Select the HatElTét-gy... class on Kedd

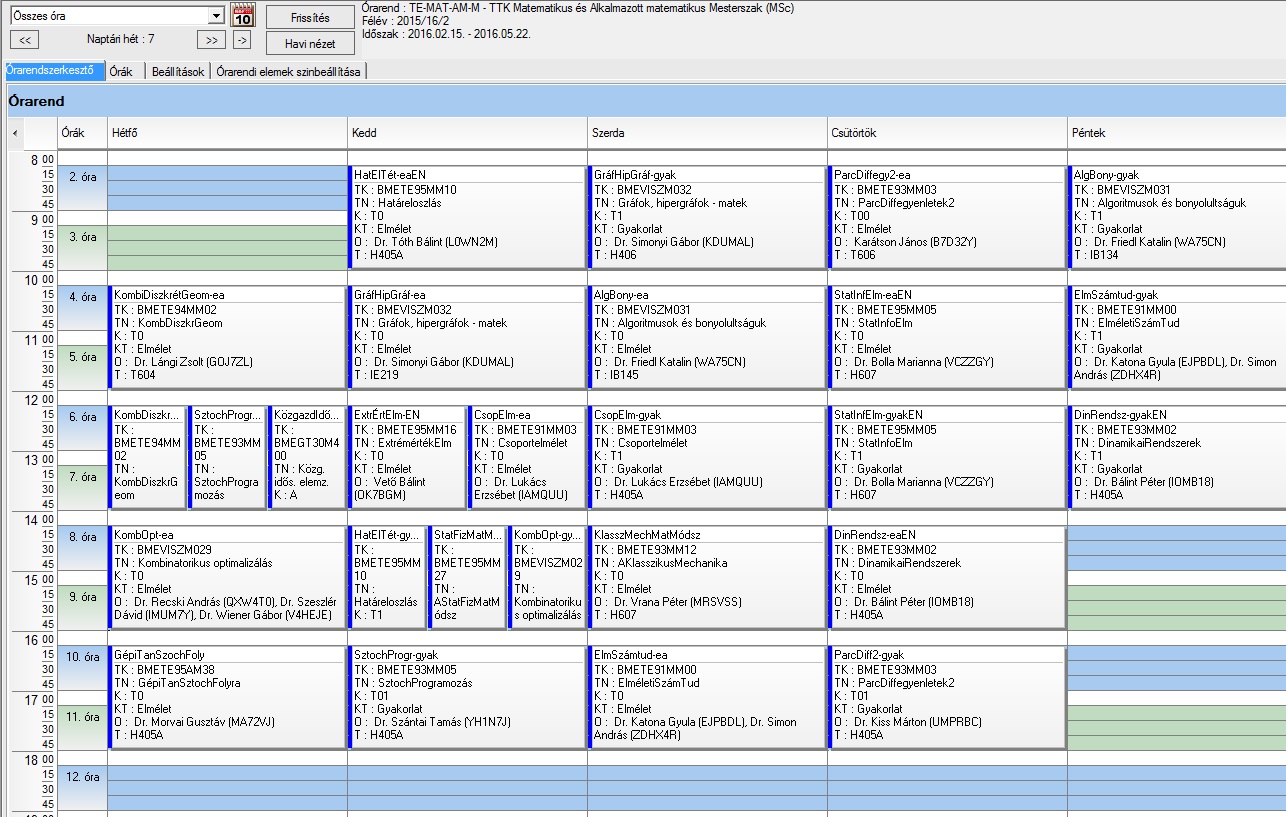click(x=387, y=577)
